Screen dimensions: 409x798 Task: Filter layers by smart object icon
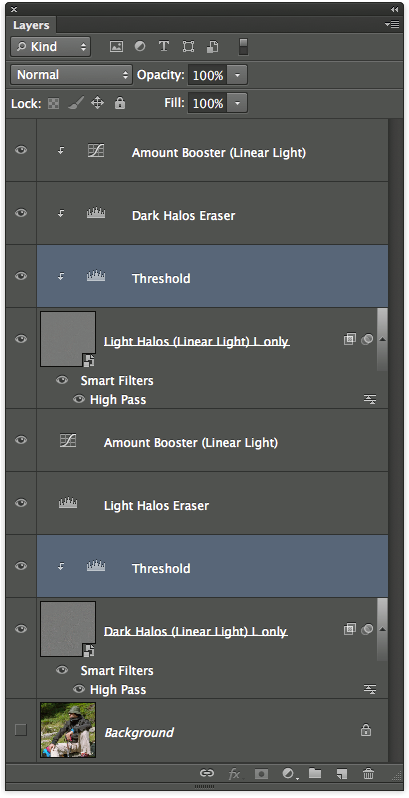pos(213,47)
